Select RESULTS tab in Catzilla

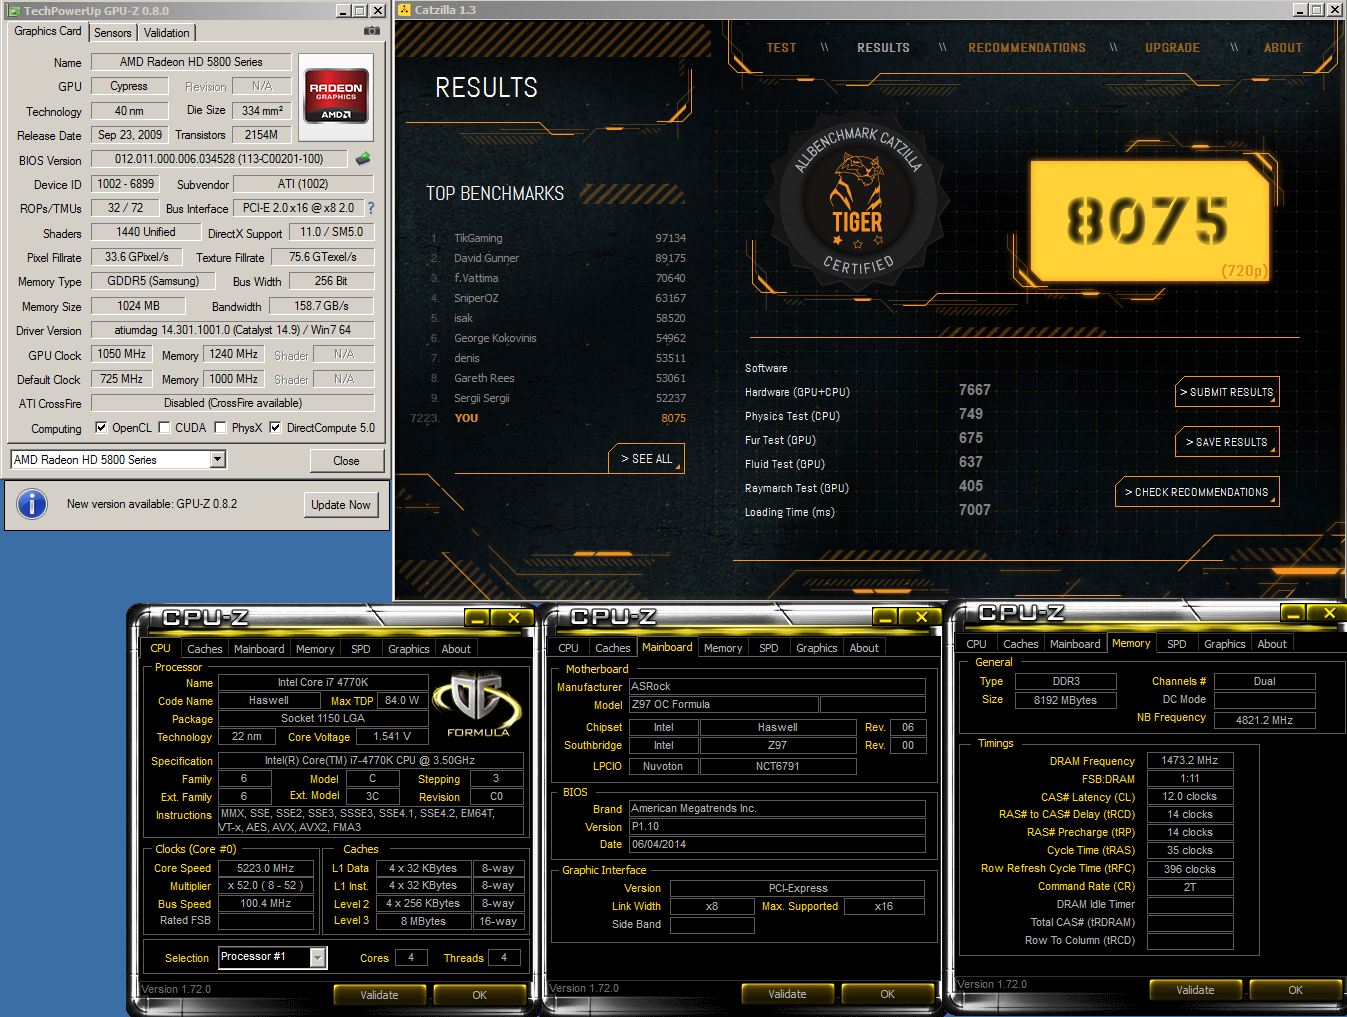[x=883, y=48]
